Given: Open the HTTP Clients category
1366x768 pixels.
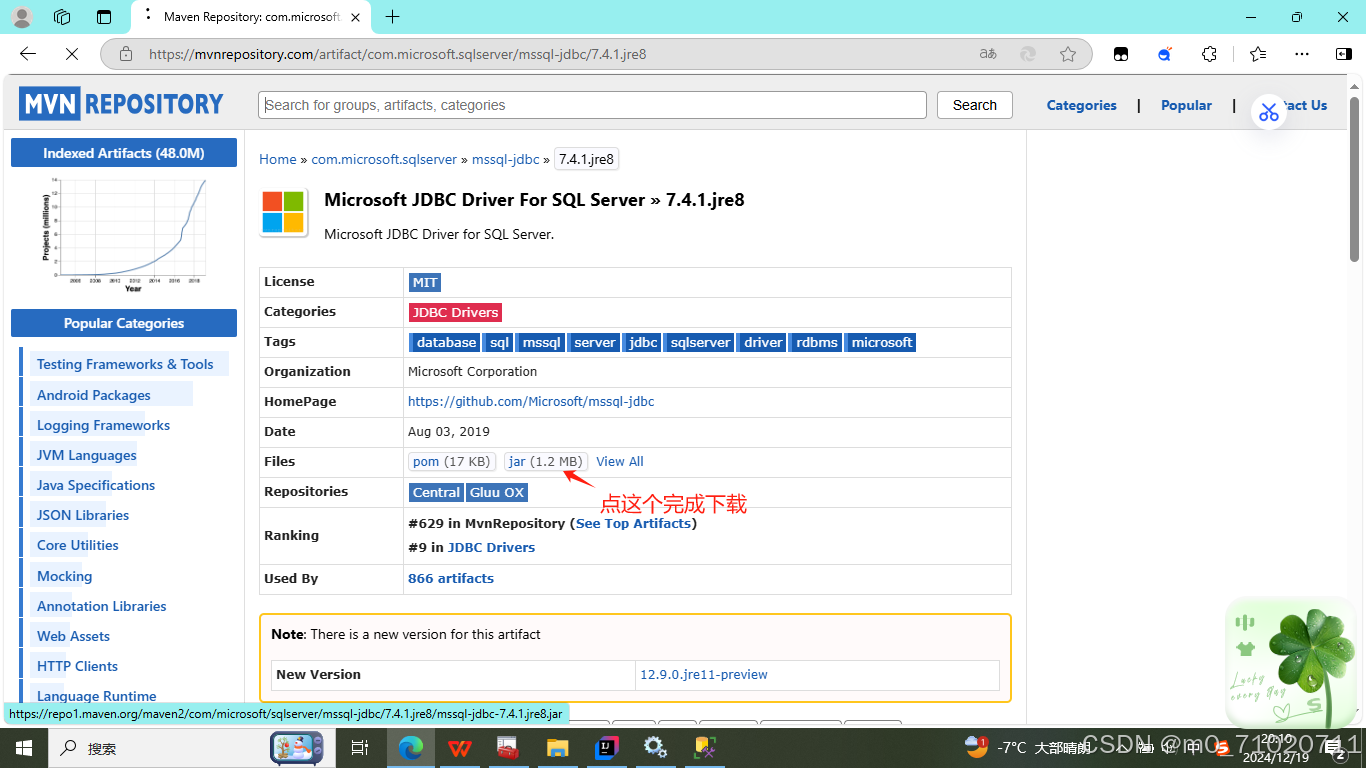Looking at the screenshot, I should pyautogui.click(x=77, y=666).
